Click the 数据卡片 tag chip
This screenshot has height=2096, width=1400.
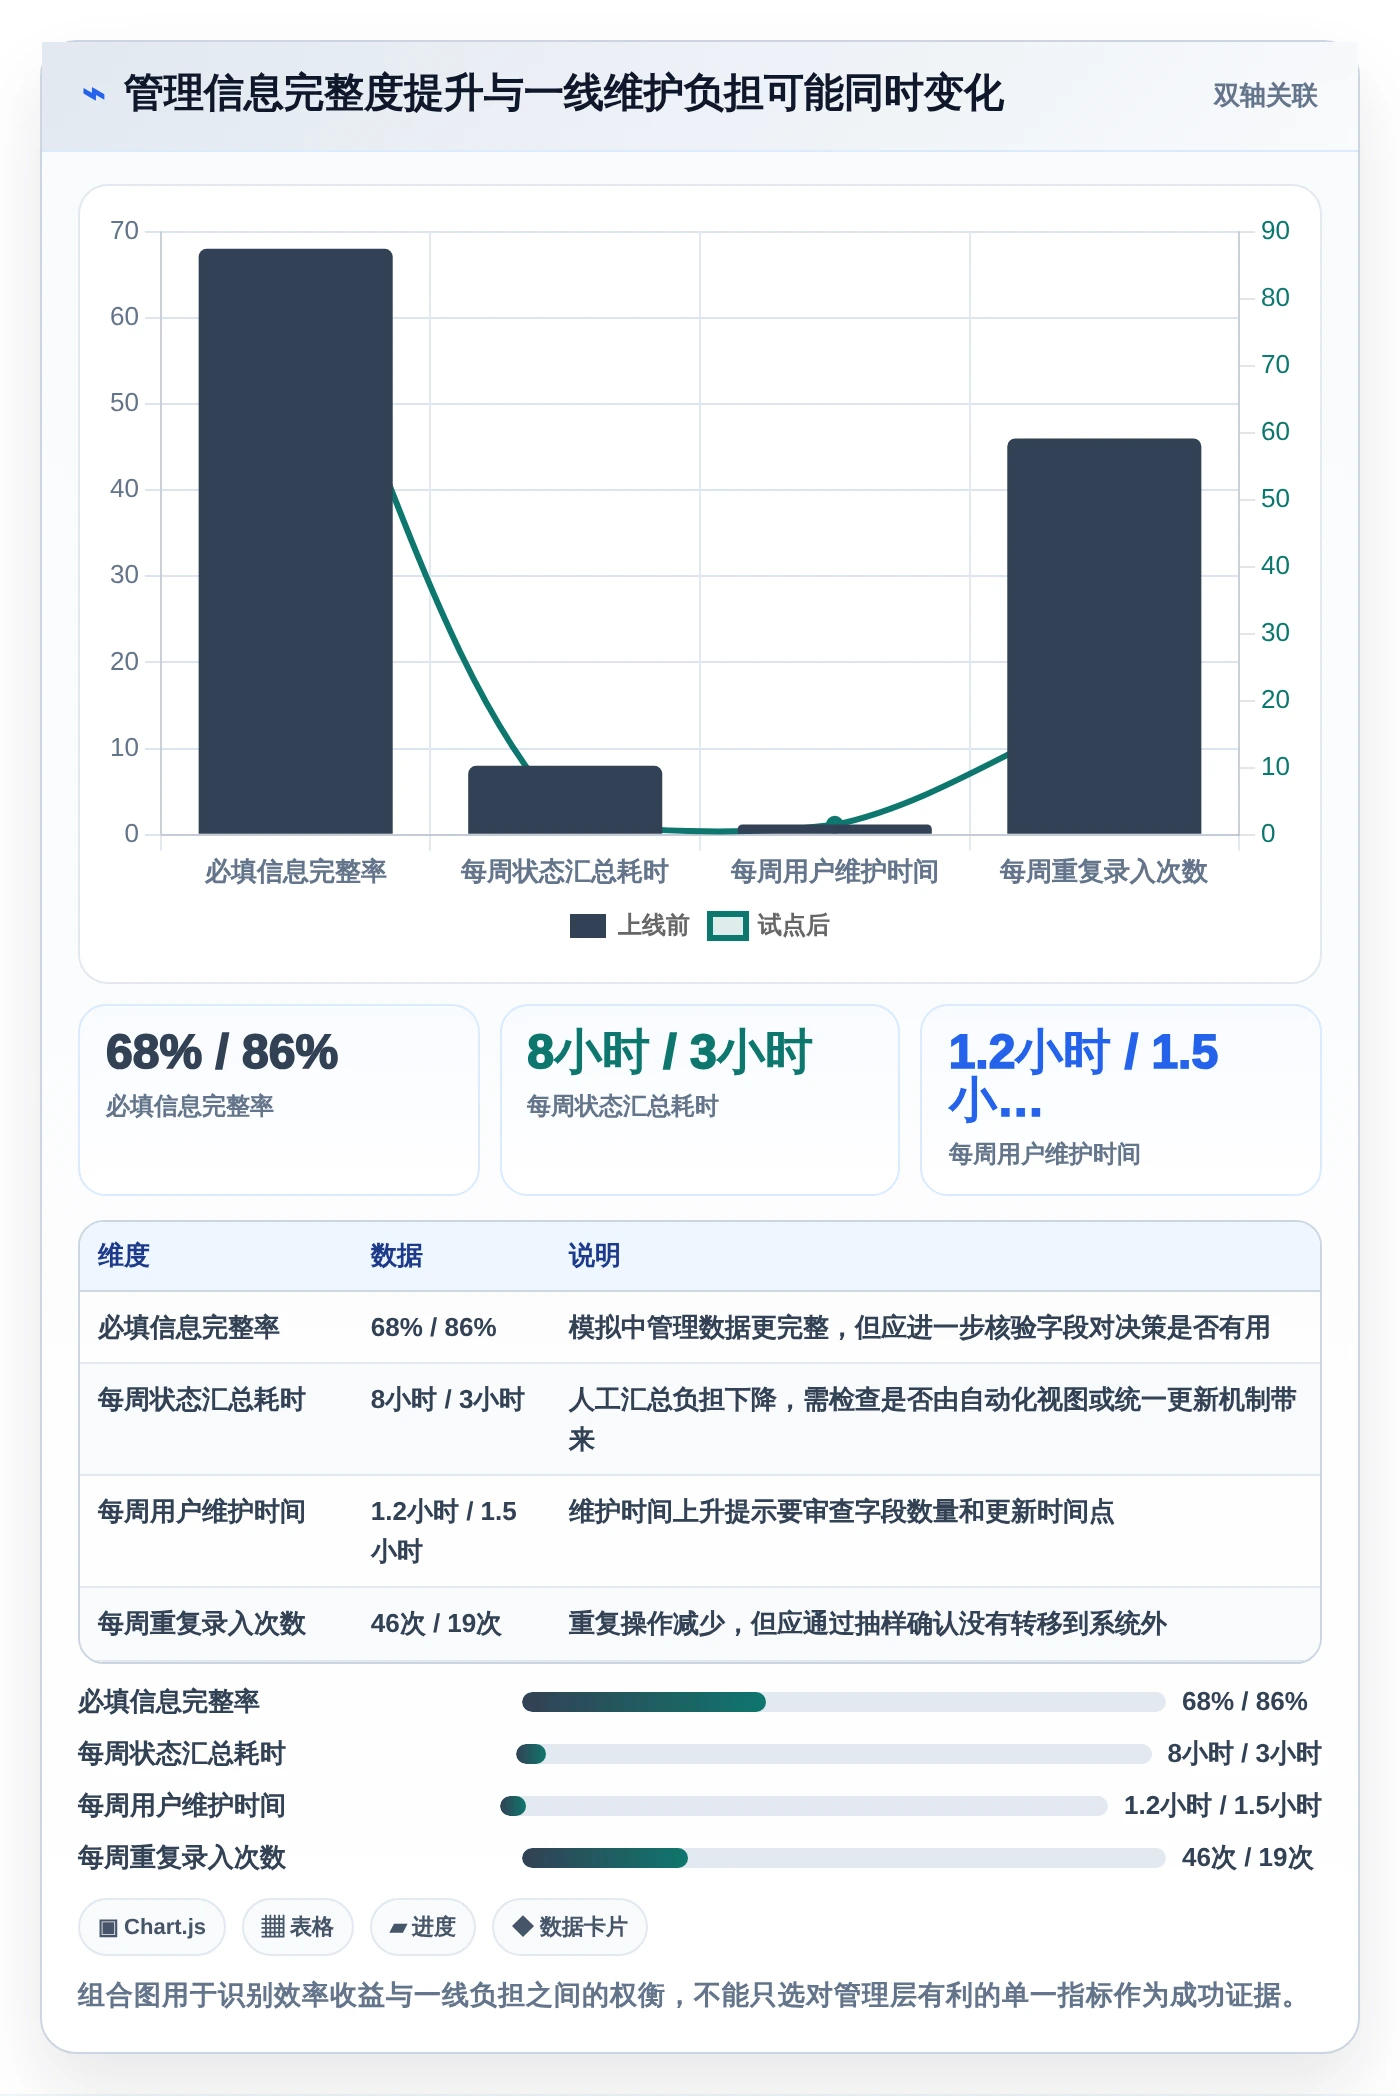[569, 1927]
